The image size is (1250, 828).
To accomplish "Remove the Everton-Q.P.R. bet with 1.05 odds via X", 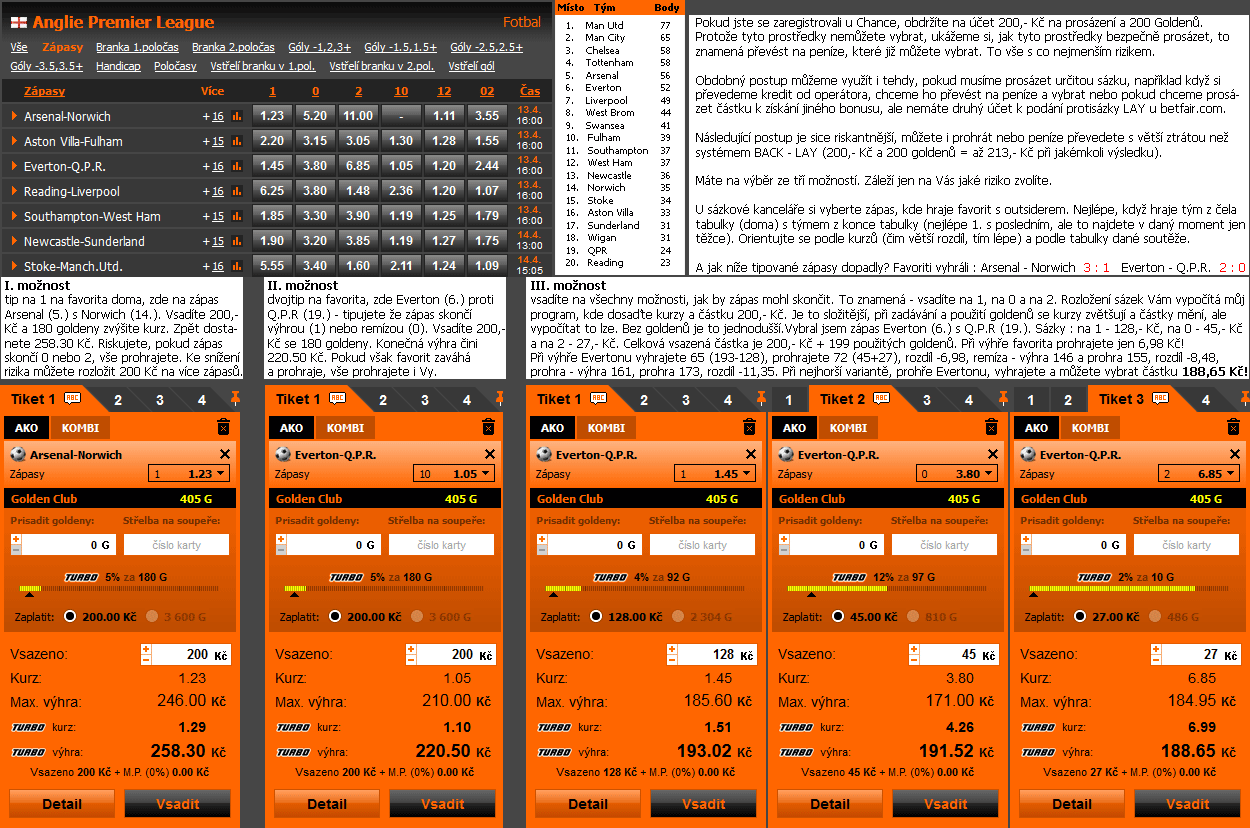I will [490, 454].
